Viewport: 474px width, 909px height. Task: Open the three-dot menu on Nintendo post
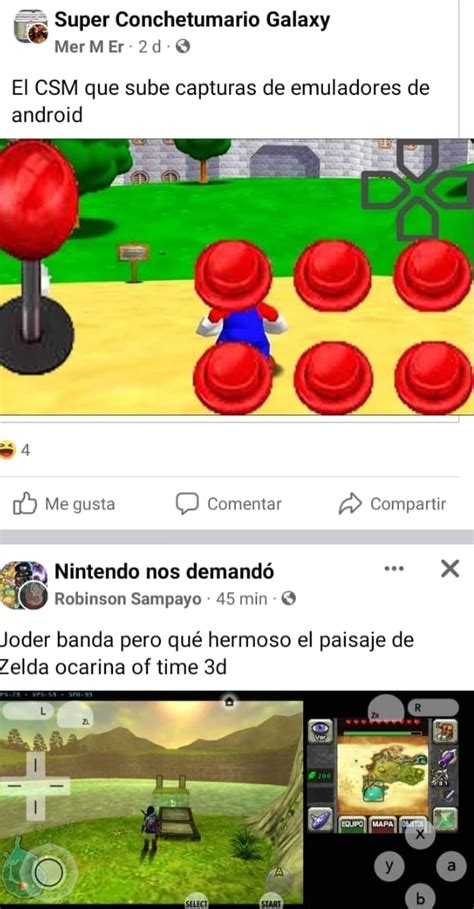(394, 569)
